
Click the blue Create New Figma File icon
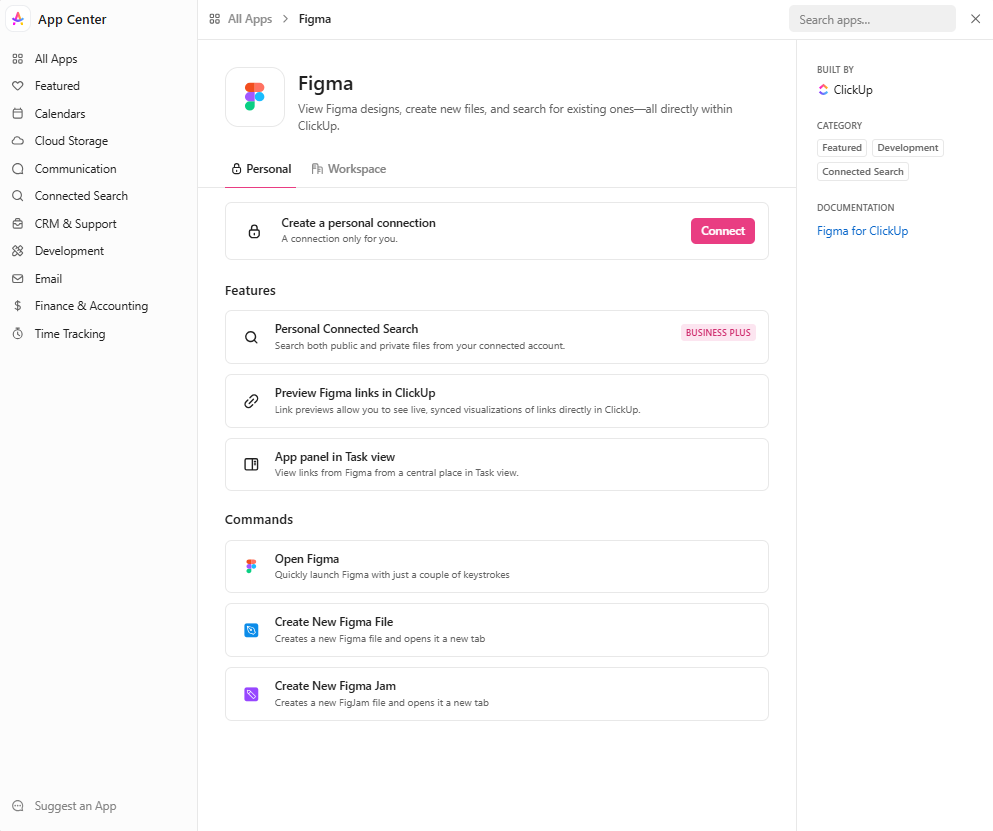click(251, 630)
